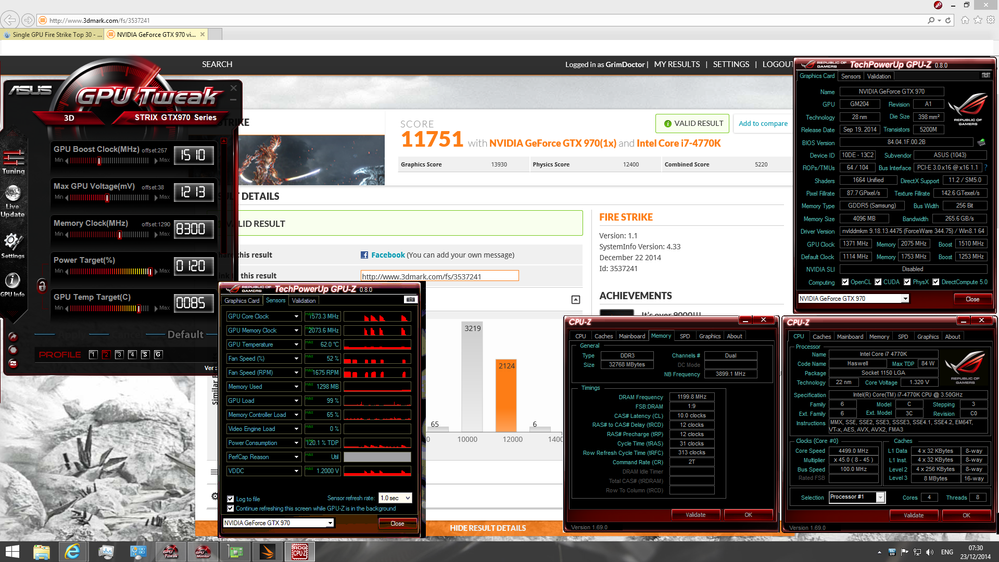
Task: Click Default button in GPU Tweak
Action: tap(185, 335)
